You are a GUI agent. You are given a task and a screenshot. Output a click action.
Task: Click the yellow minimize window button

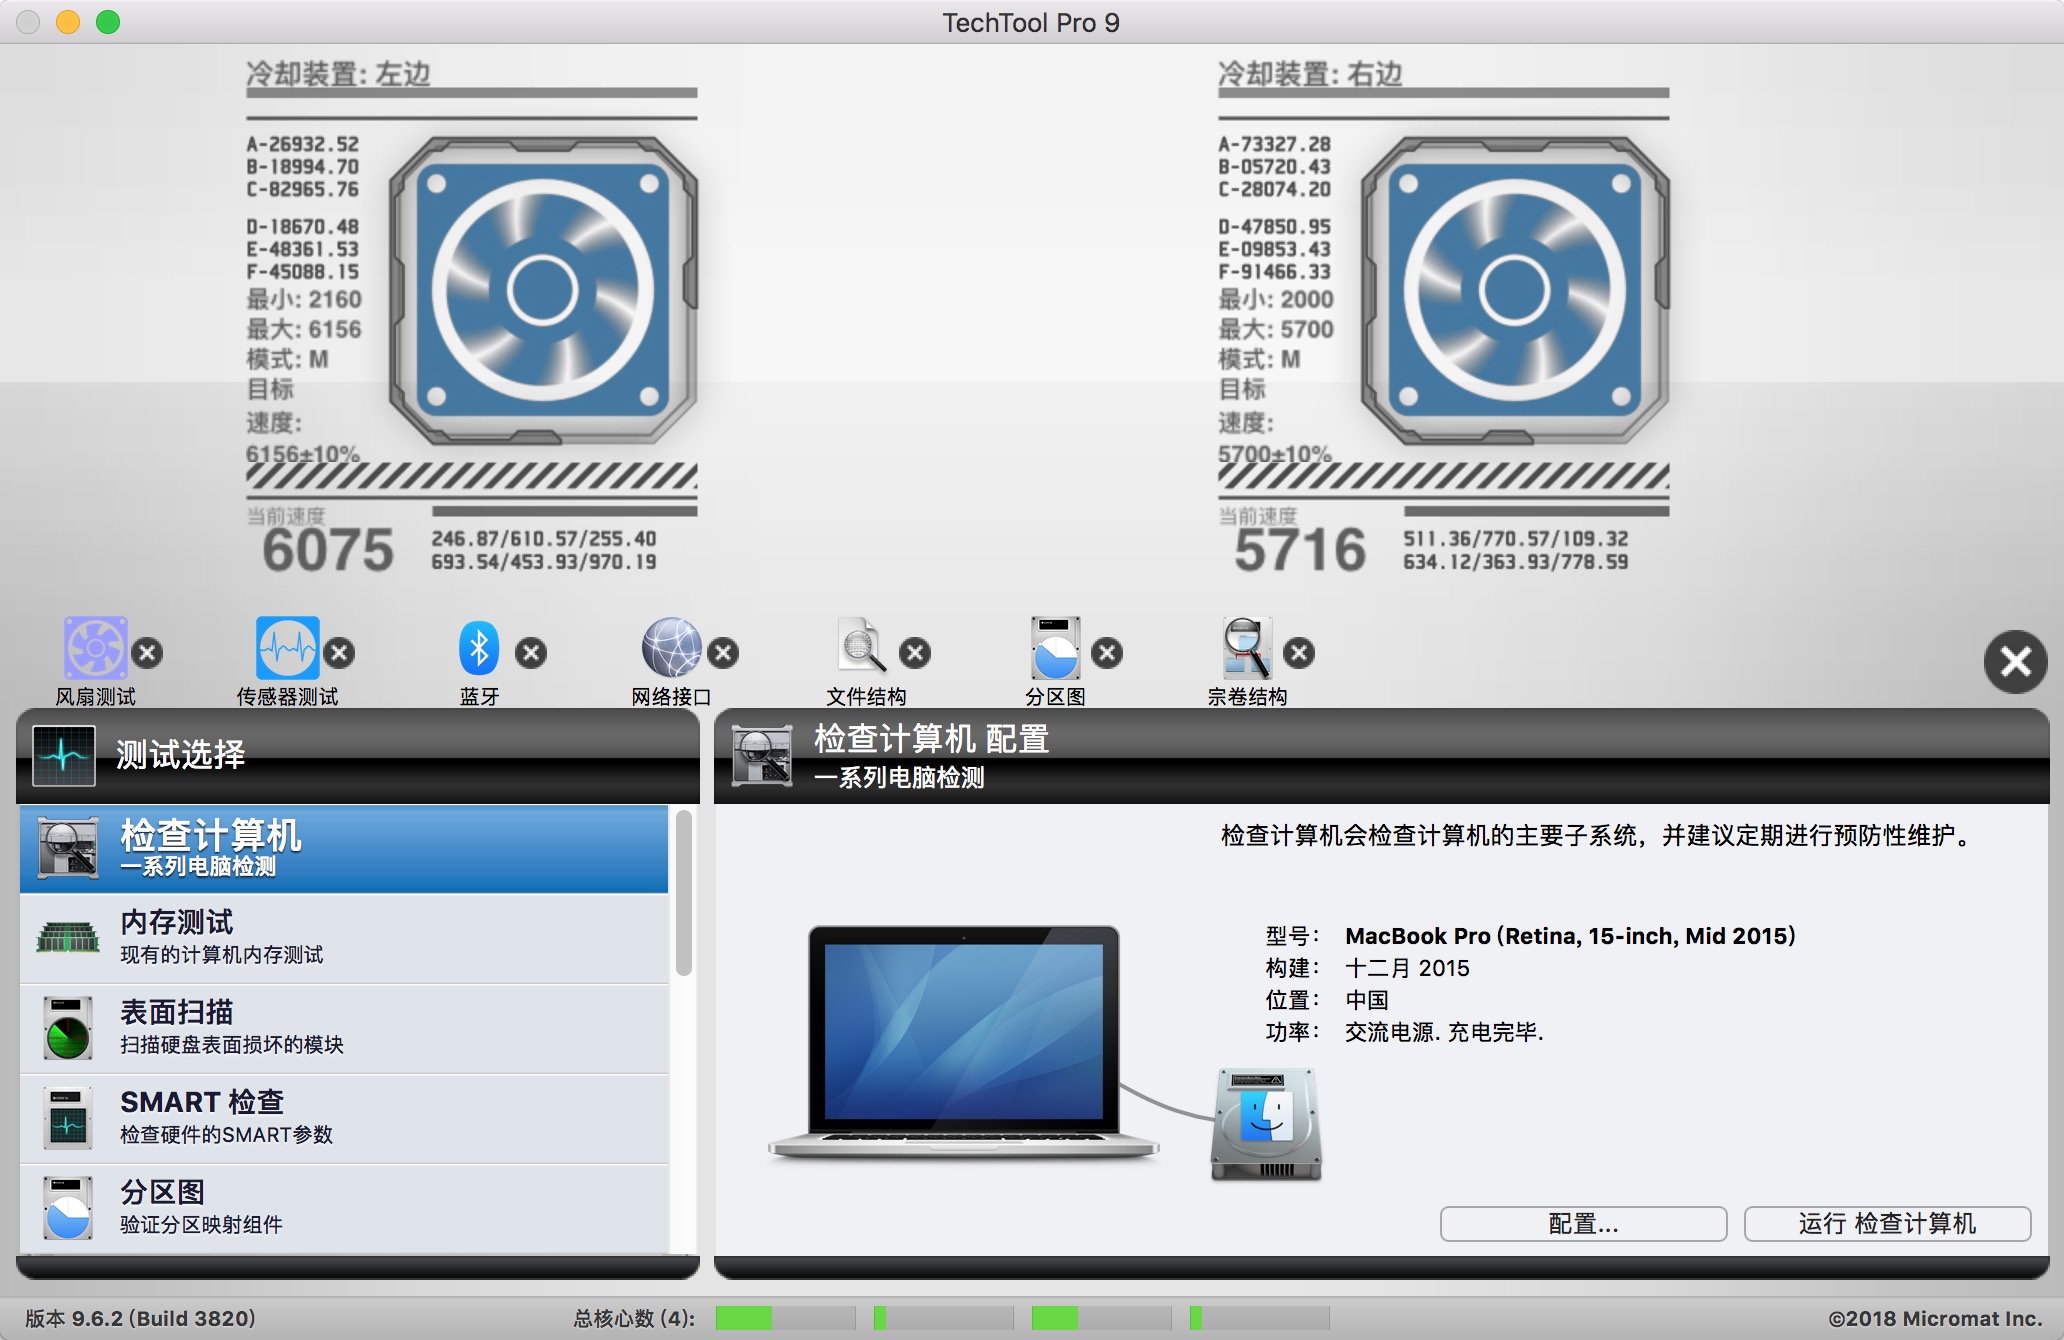(x=68, y=22)
